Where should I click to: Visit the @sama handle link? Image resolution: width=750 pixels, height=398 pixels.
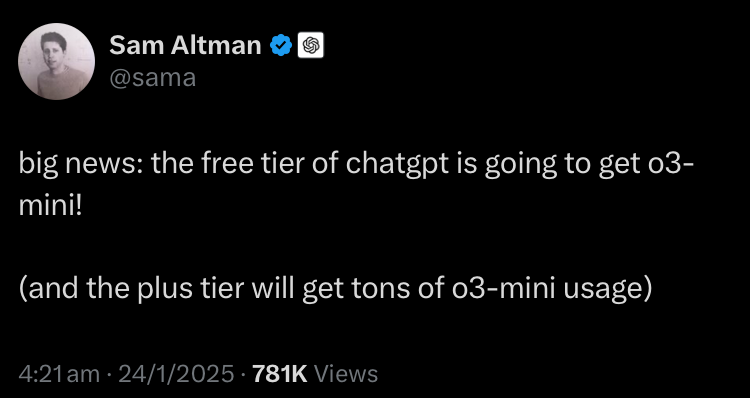(x=153, y=78)
